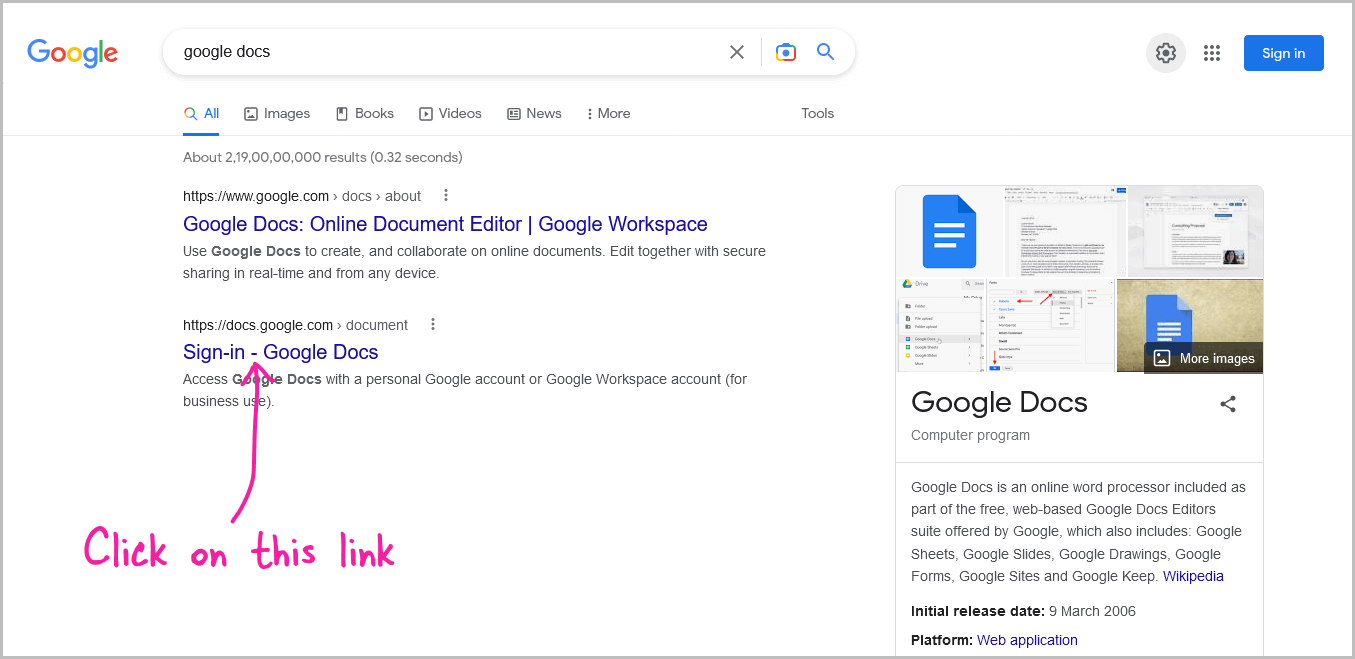The image size is (1355, 659).
Task: Select the All tab
Action: tap(201, 114)
